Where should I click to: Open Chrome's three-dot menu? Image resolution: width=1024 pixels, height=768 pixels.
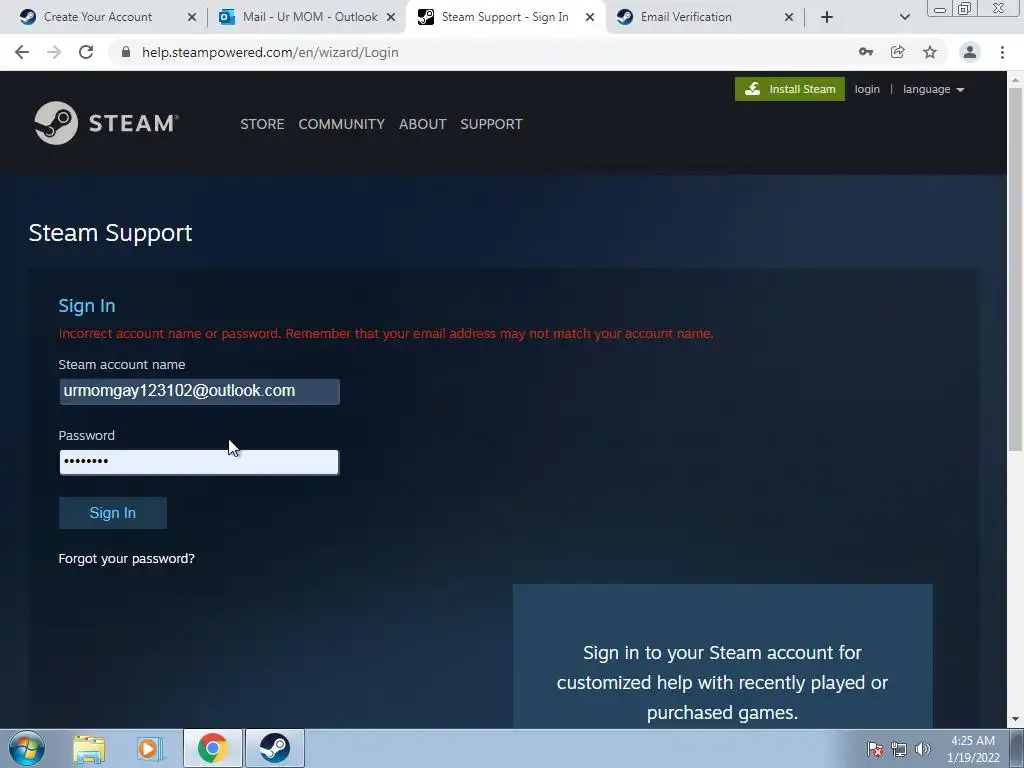click(x=1002, y=52)
